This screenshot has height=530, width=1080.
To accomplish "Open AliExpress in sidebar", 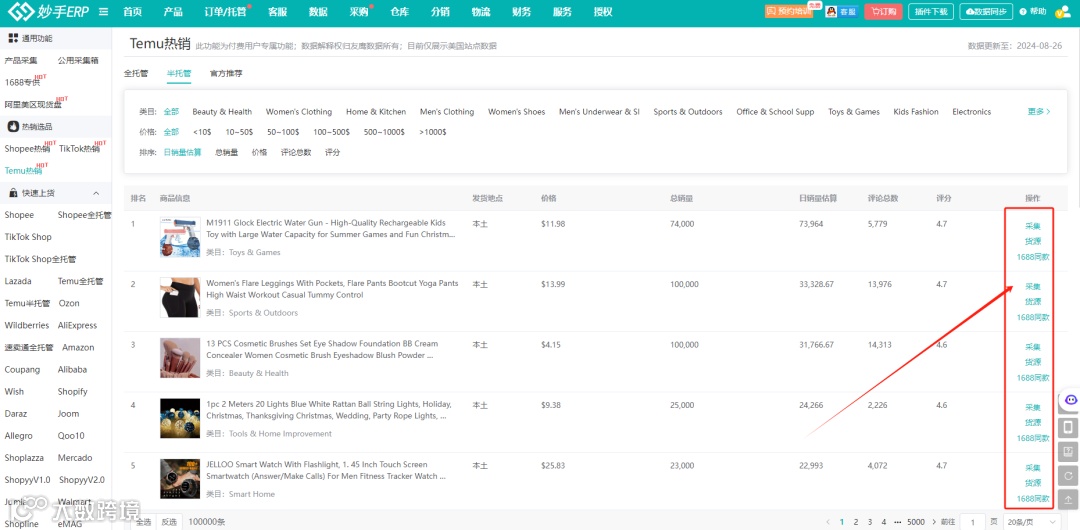I will (77, 325).
